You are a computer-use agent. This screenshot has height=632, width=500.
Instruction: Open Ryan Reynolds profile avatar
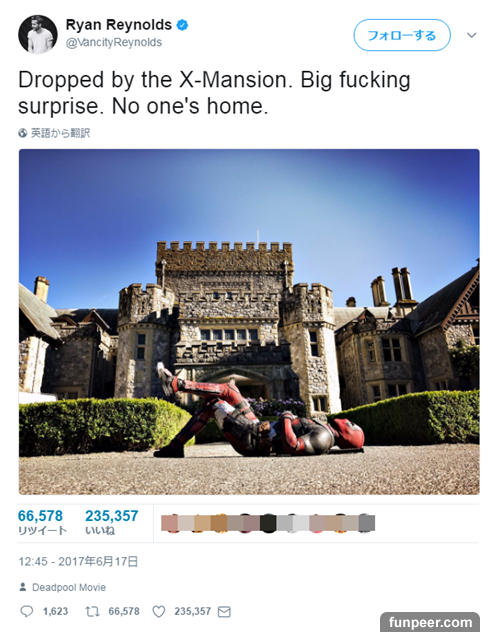(37, 34)
